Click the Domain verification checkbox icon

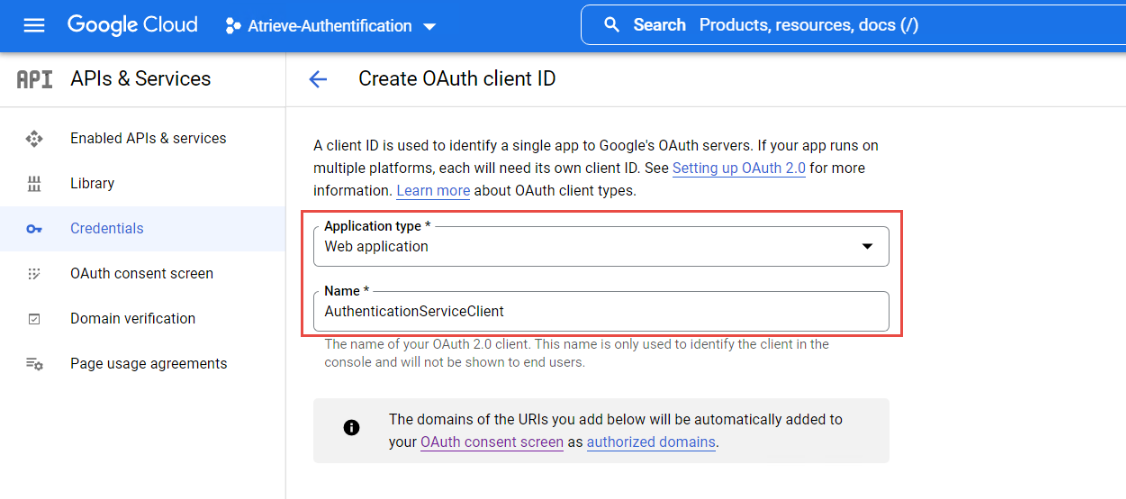tap(34, 319)
